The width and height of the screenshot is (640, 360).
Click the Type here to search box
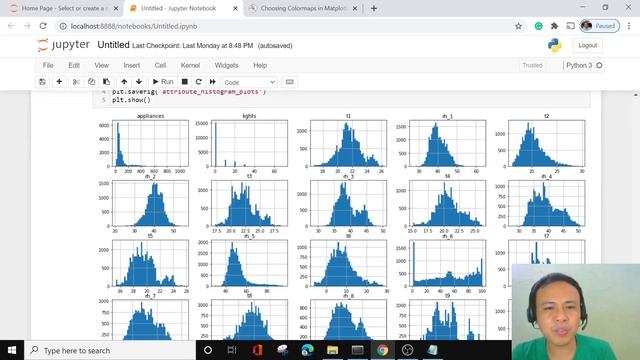[110, 350]
